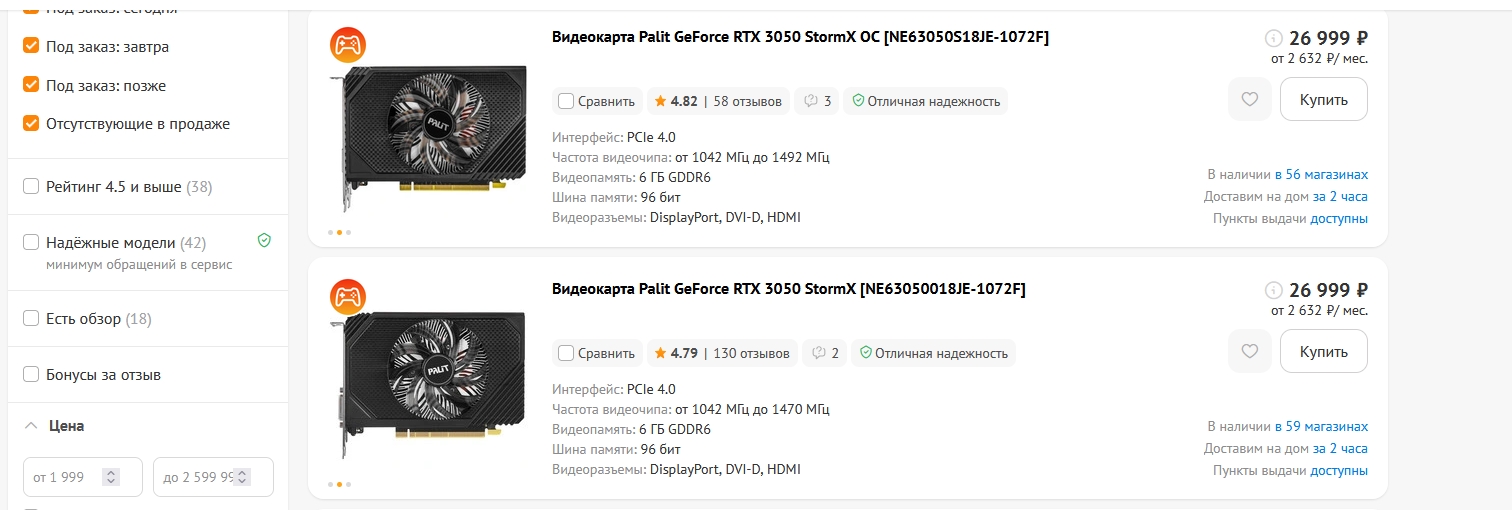Image resolution: width=1512 pixels, height=510 pixels.
Task: Add RTX 3050 StormX OC to favorites heart
Action: click(1249, 99)
